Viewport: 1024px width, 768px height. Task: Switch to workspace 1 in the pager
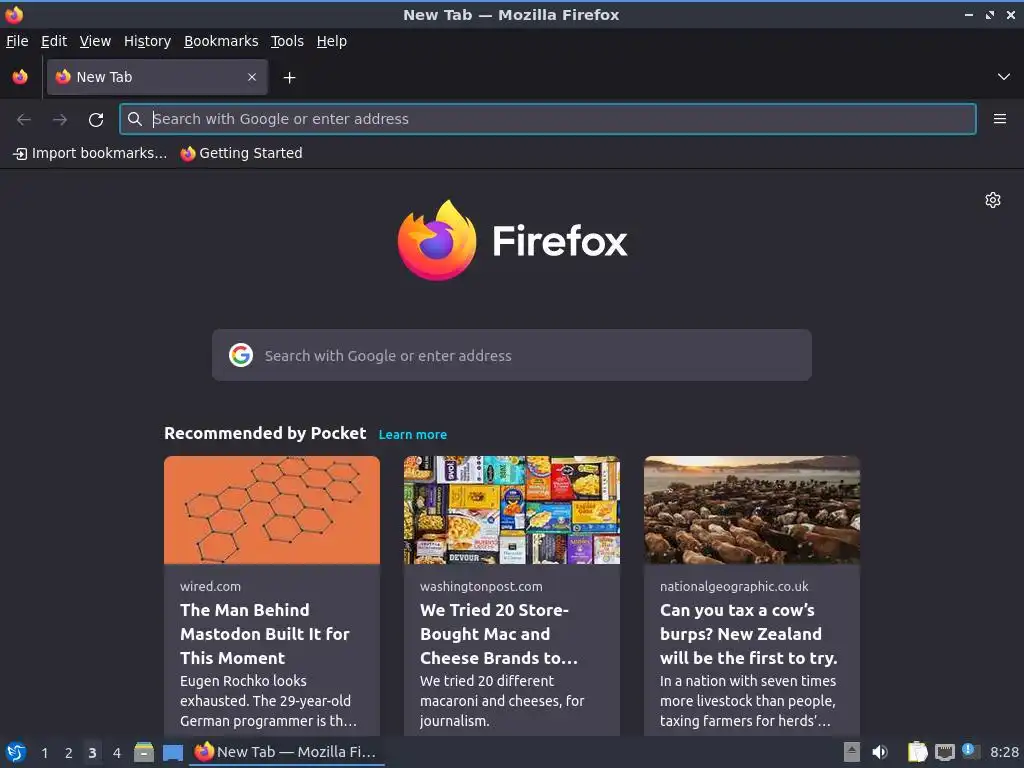coord(44,753)
